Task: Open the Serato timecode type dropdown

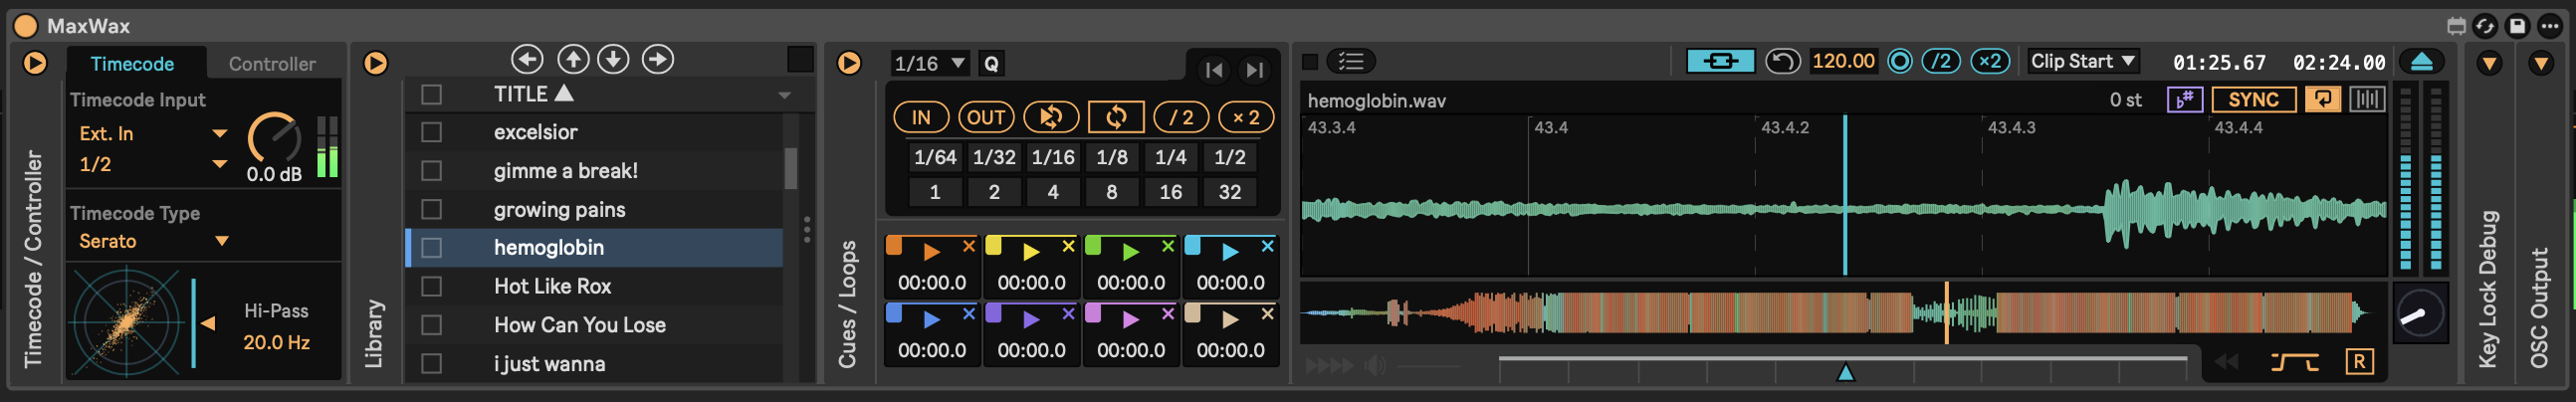Action: tap(153, 241)
